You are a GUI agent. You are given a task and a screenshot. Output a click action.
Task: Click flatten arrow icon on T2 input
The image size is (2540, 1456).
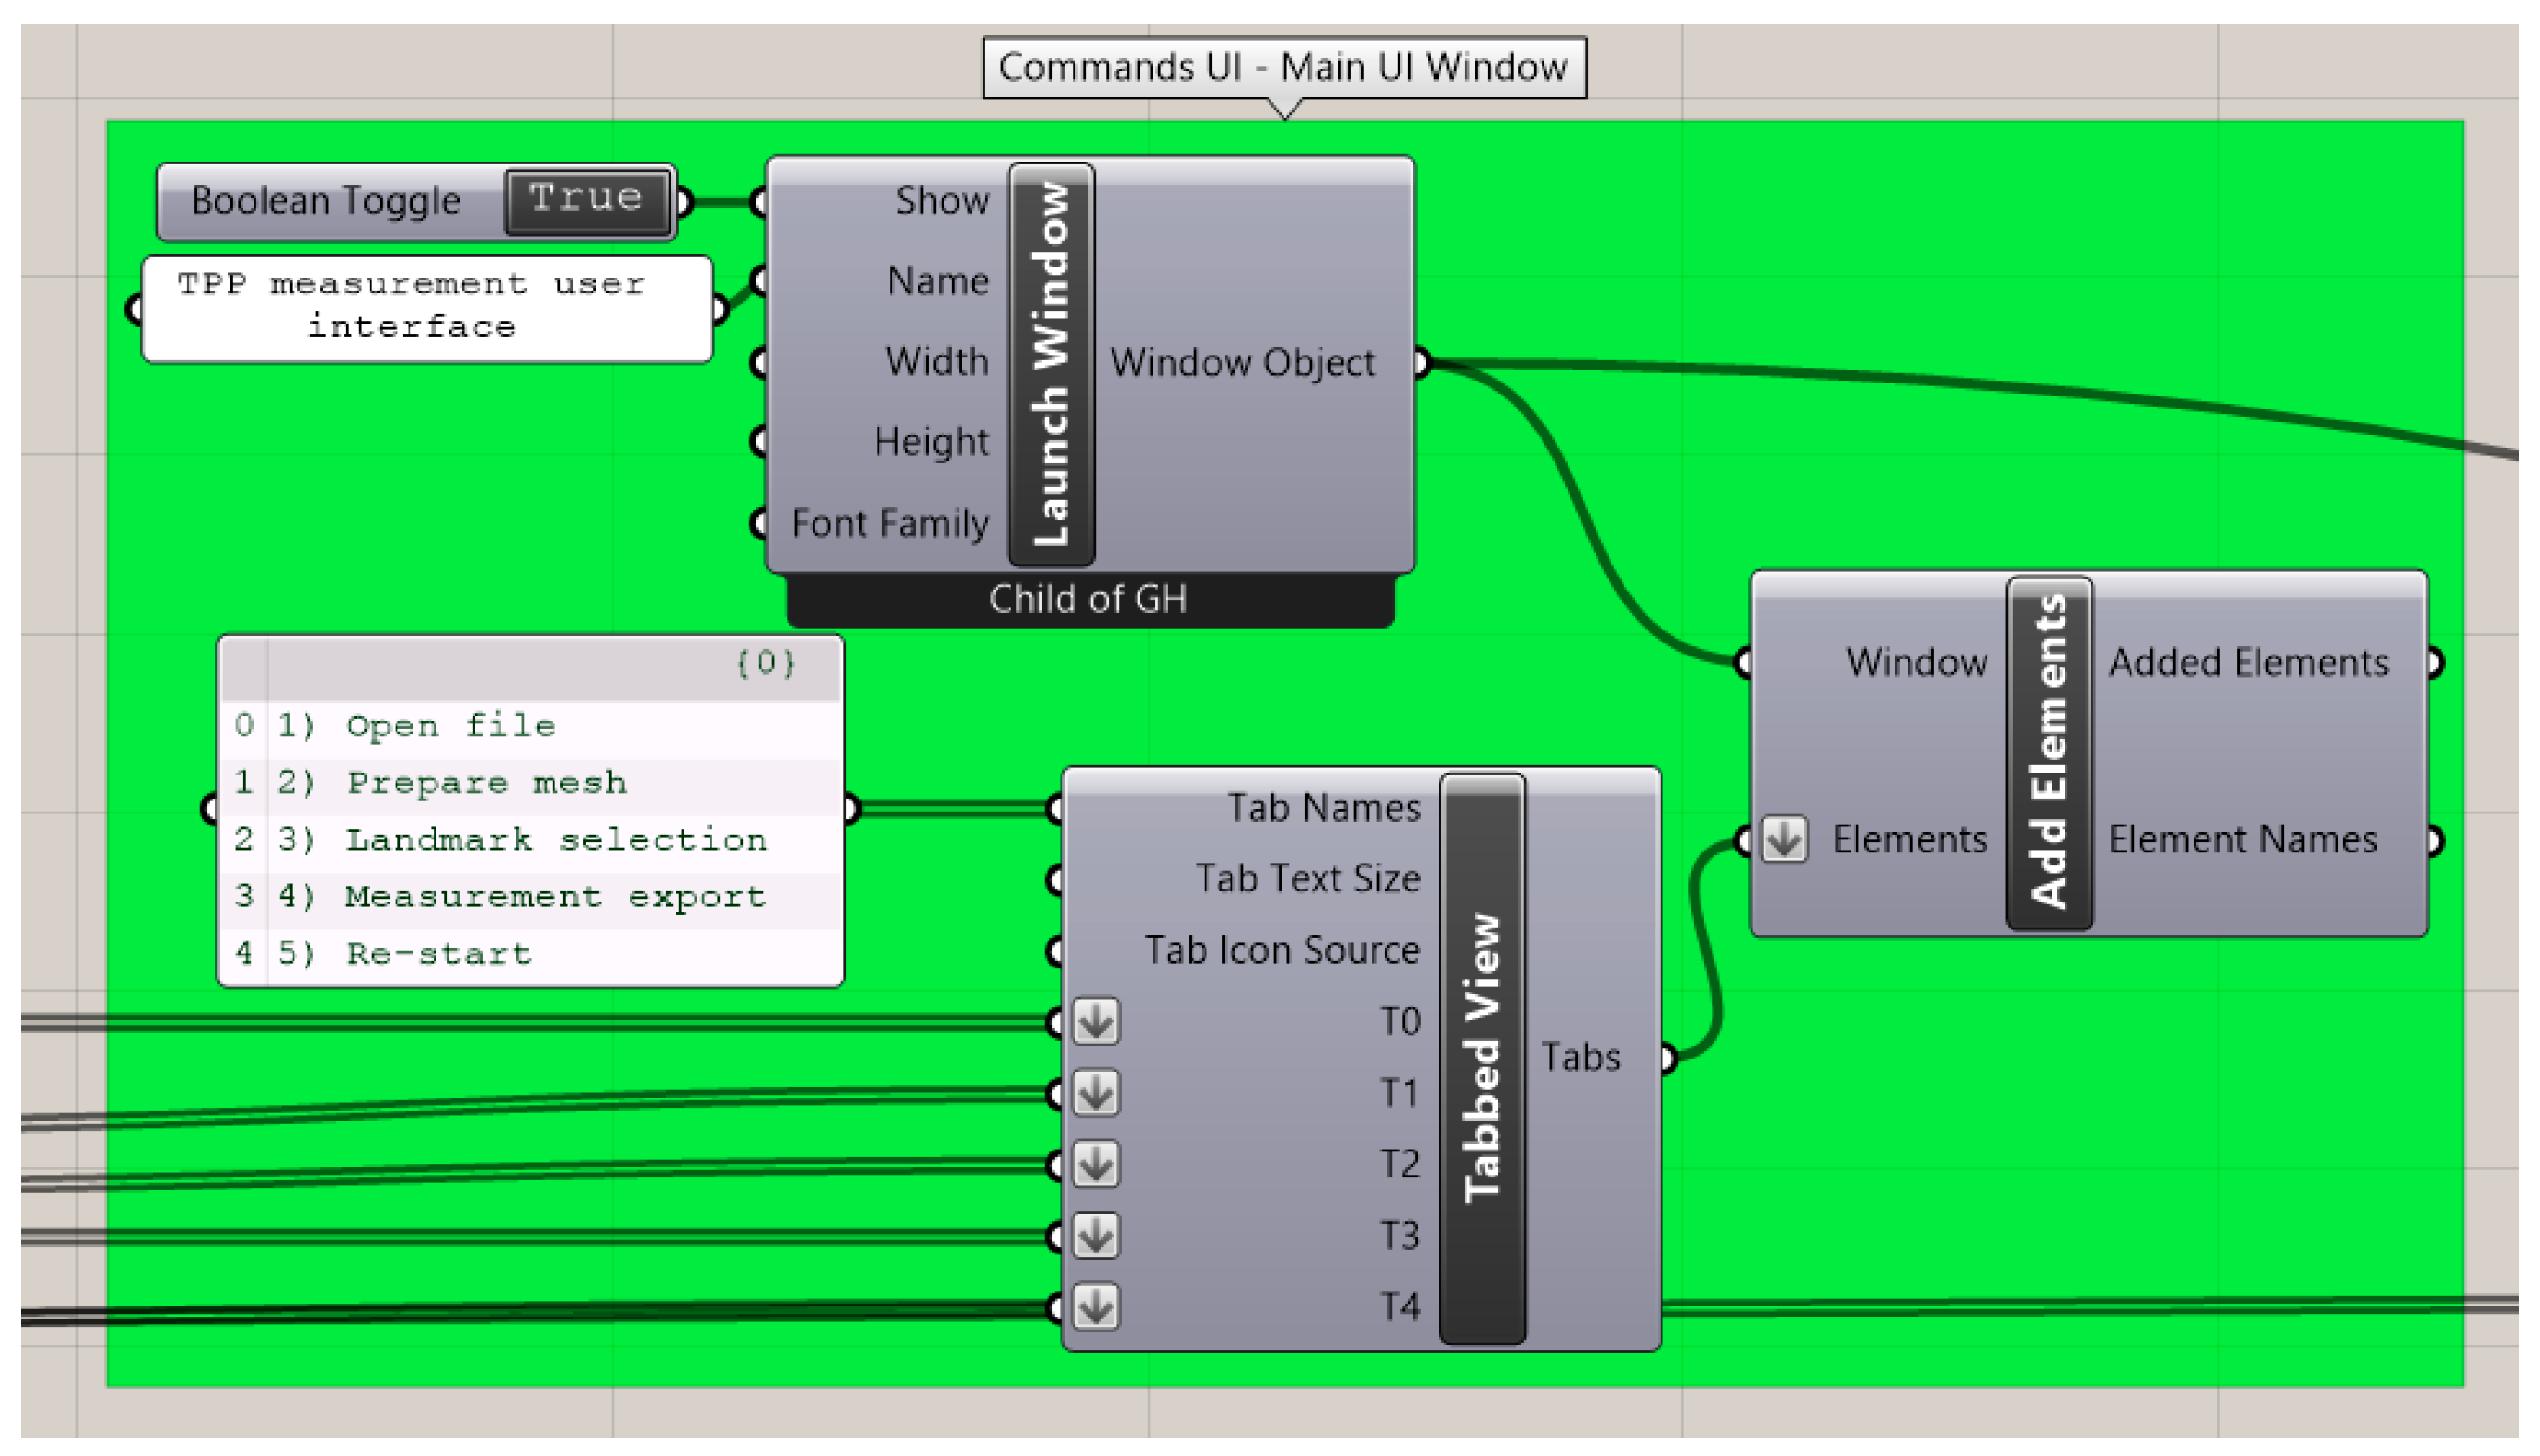click(x=1096, y=1164)
